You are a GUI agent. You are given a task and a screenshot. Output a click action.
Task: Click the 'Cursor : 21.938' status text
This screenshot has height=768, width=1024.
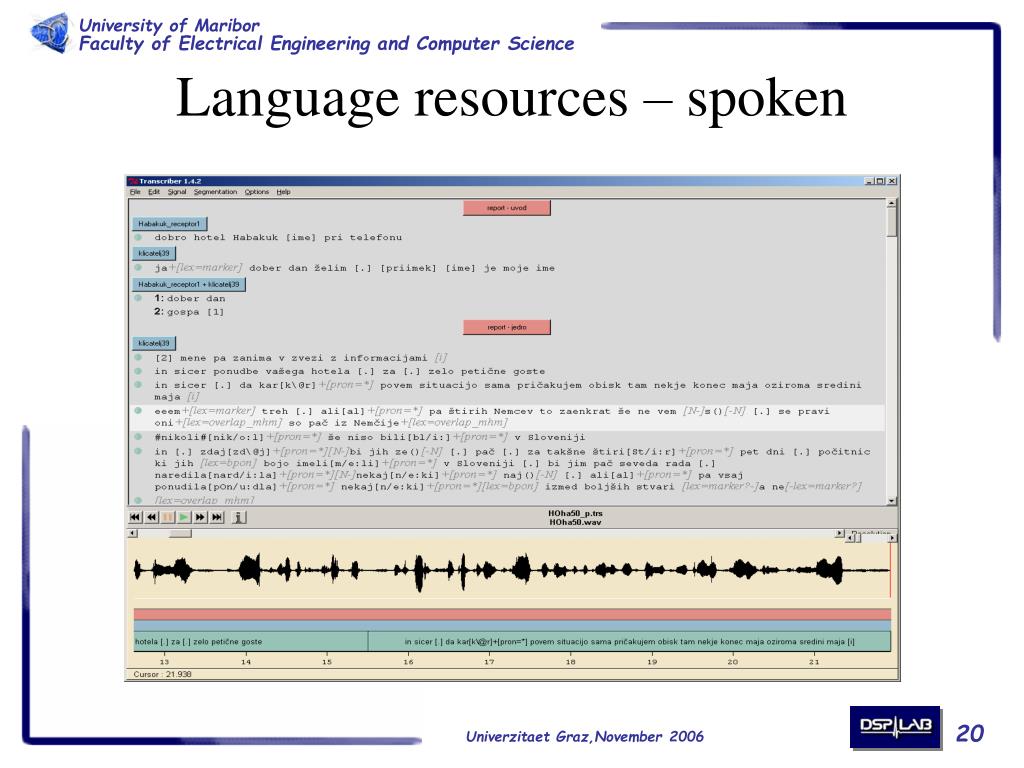[163, 675]
